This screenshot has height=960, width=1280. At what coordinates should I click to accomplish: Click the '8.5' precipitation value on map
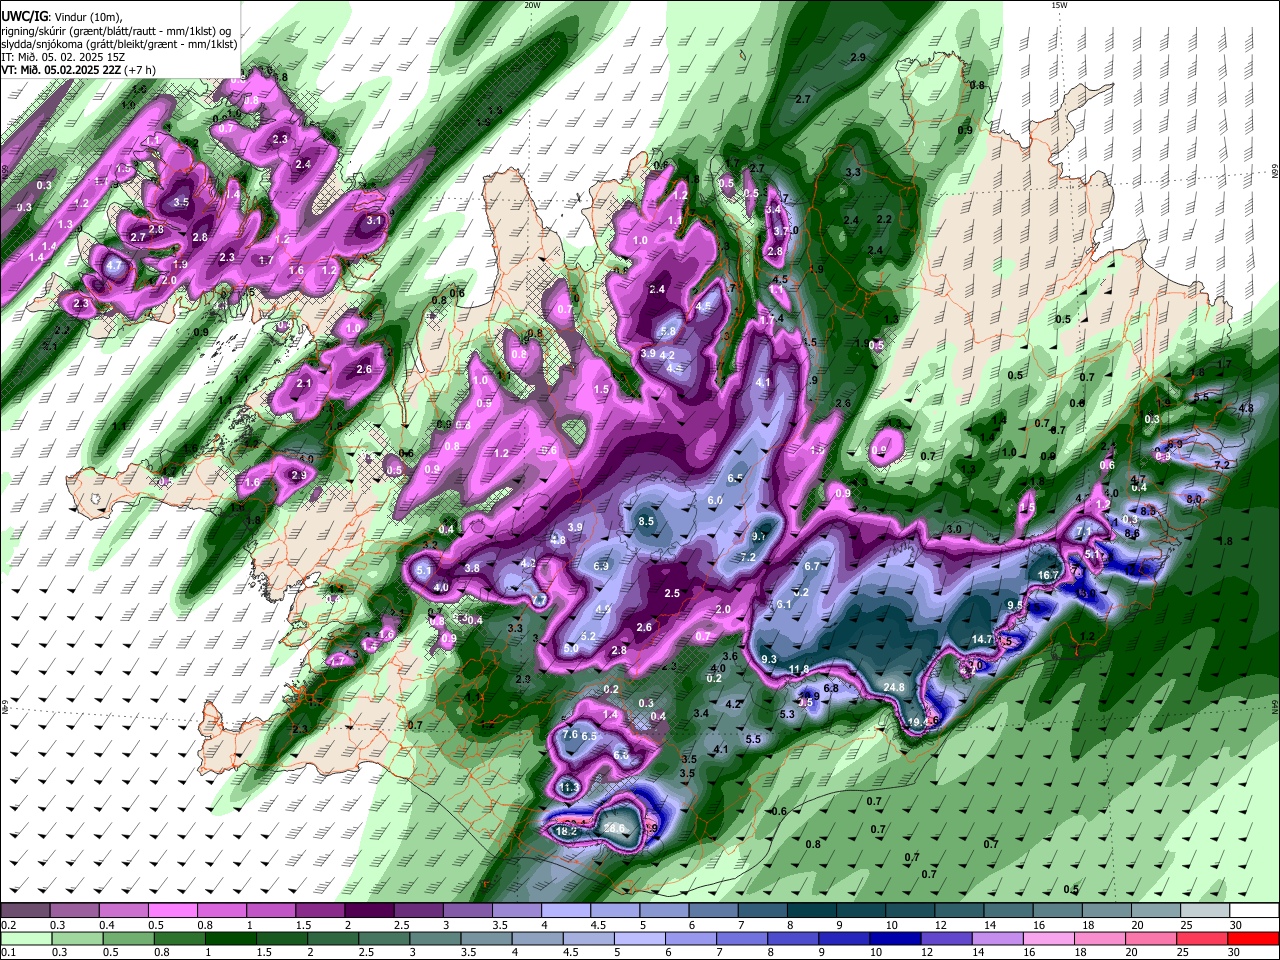pos(646,521)
